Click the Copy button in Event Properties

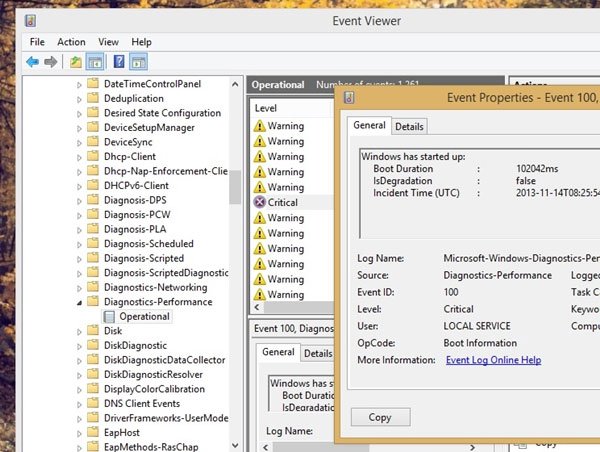coord(380,417)
